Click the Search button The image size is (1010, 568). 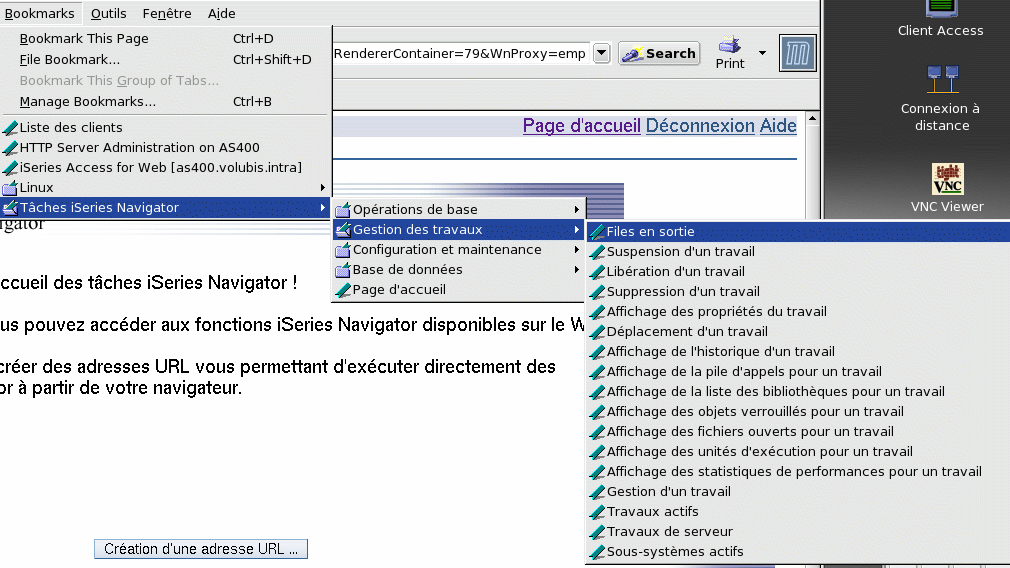click(659, 53)
